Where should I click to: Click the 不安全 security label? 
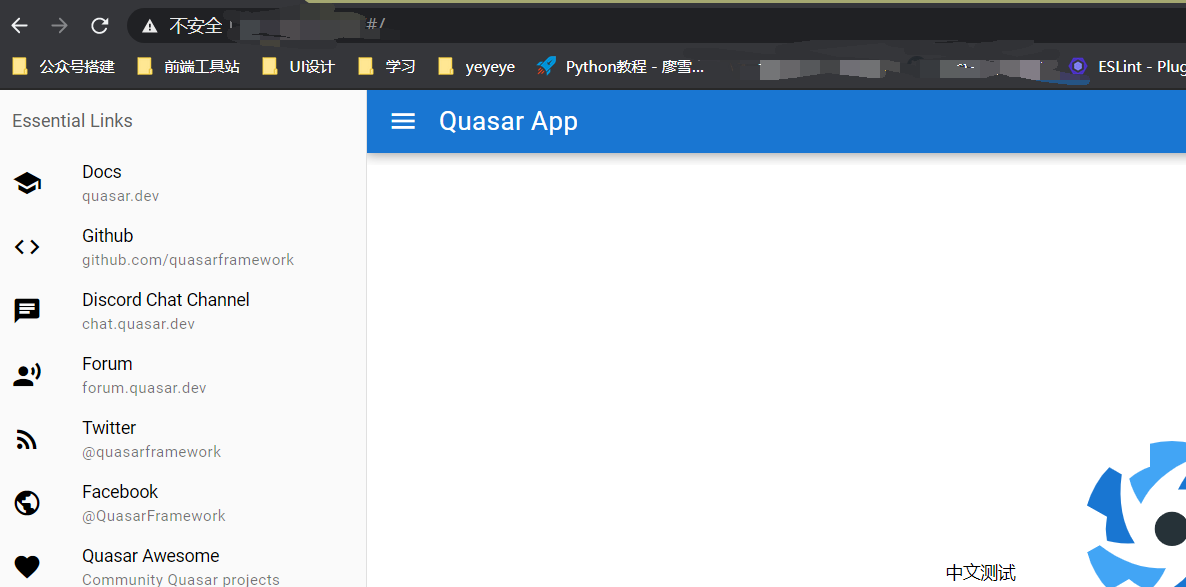(195, 26)
